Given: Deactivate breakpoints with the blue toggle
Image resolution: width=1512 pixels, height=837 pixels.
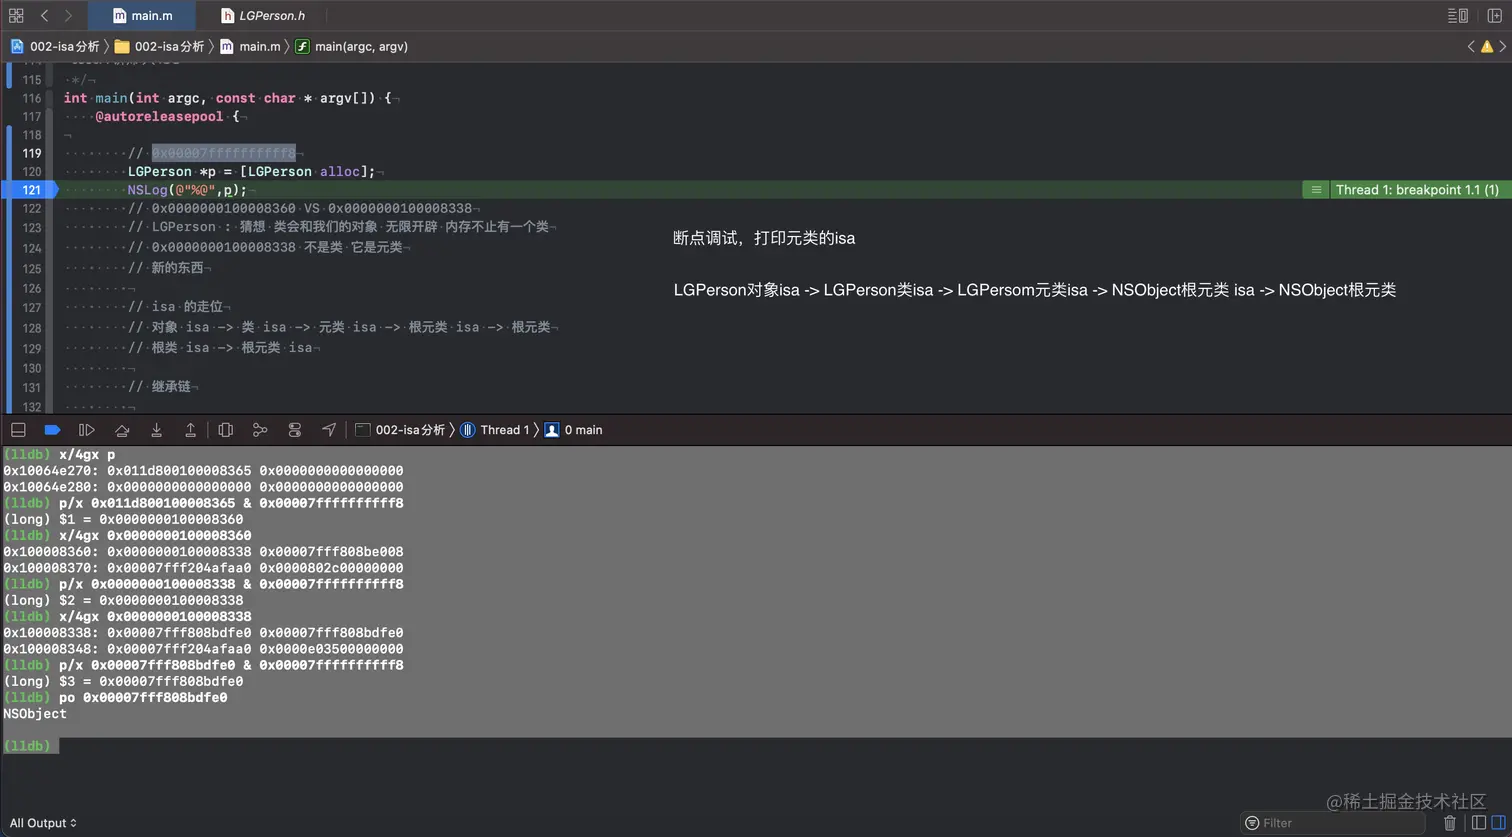Looking at the screenshot, I should coord(52,430).
